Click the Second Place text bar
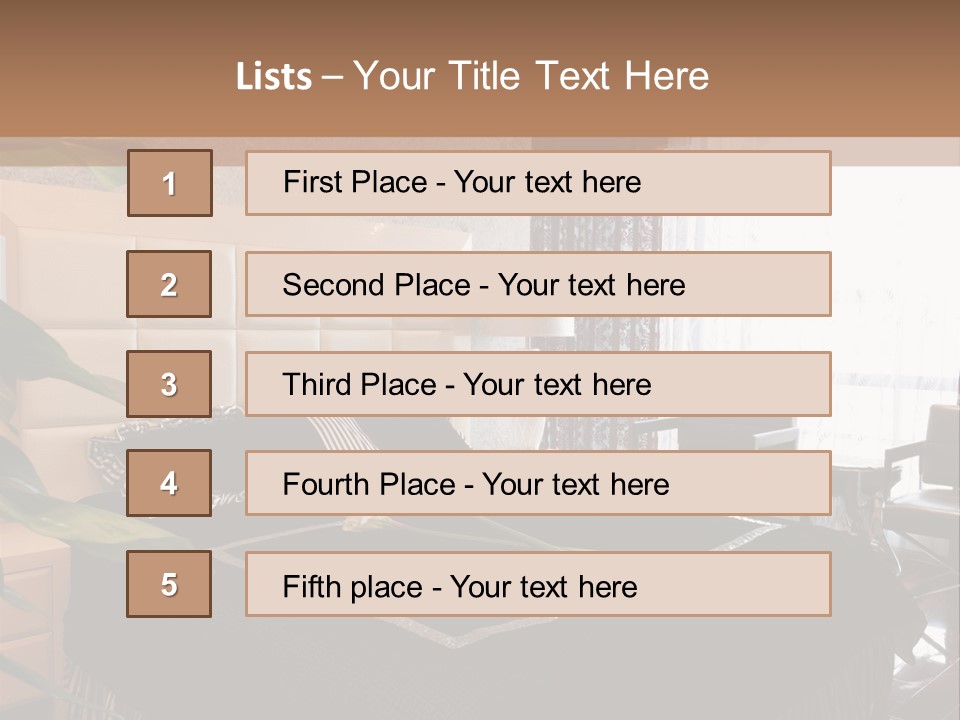Screen dimensions: 960x720 click(x=538, y=284)
